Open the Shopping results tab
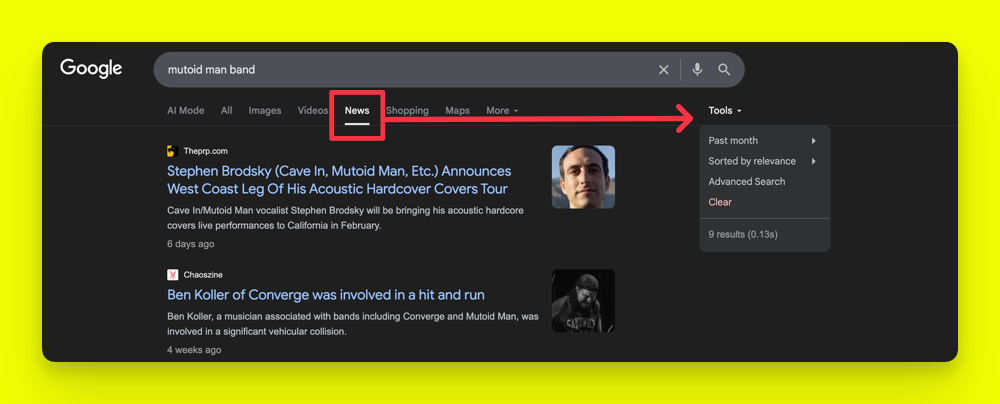The width and height of the screenshot is (1000, 404). pyautogui.click(x=407, y=111)
